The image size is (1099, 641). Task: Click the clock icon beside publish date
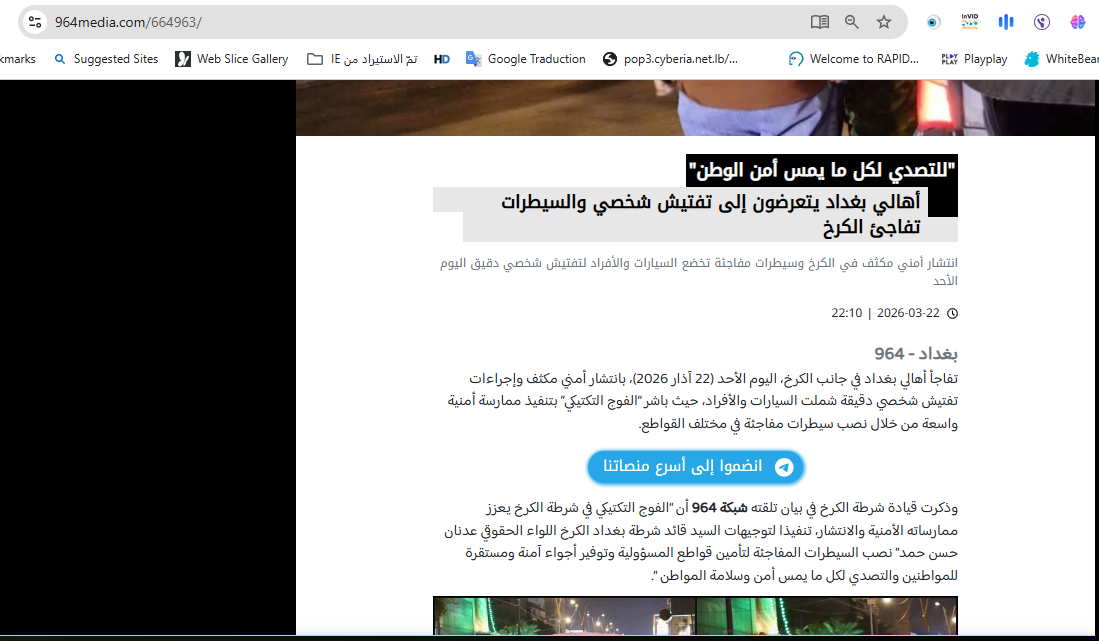click(x=952, y=313)
